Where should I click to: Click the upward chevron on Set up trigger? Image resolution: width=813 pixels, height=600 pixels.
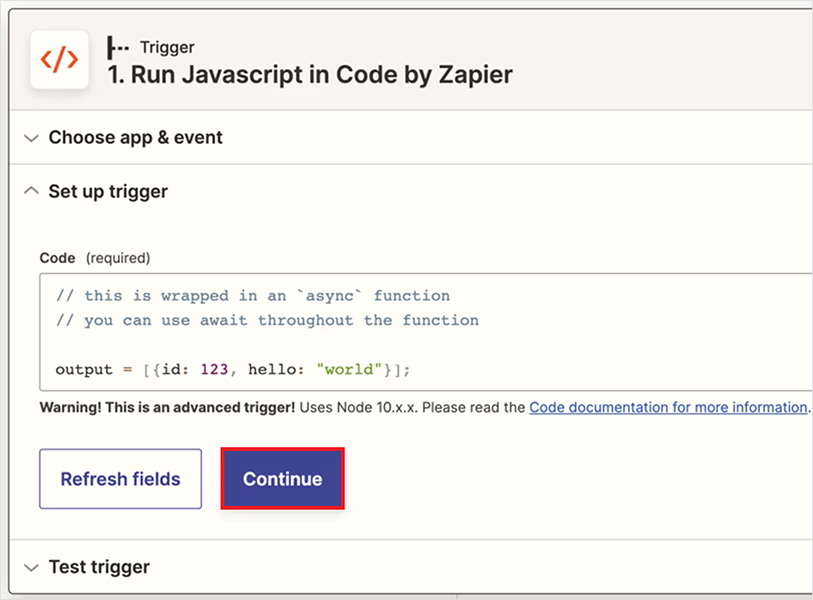(30, 191)
